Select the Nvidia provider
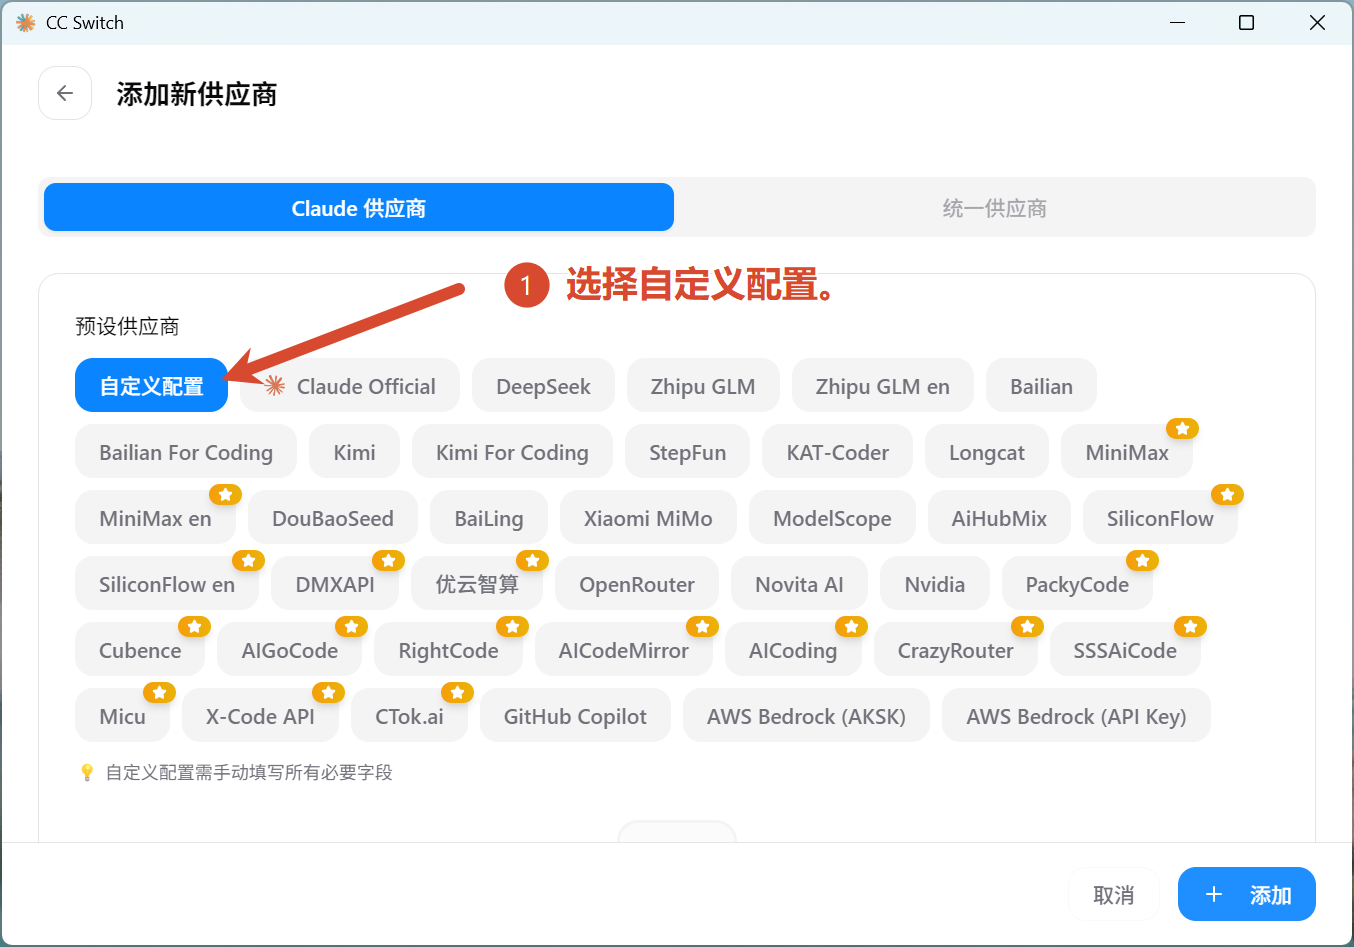The width and height of the screenshot is (1354, 947). [x=935, y=583]
